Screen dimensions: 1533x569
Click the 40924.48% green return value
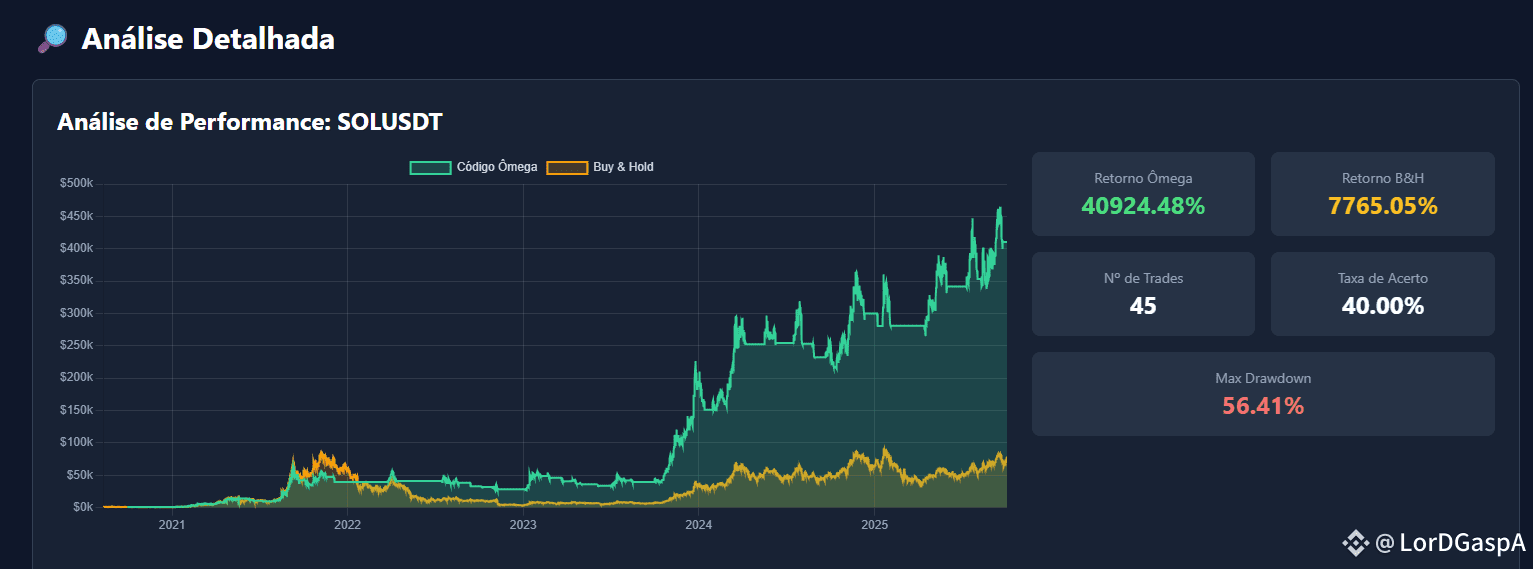(x=1143, y=206)
